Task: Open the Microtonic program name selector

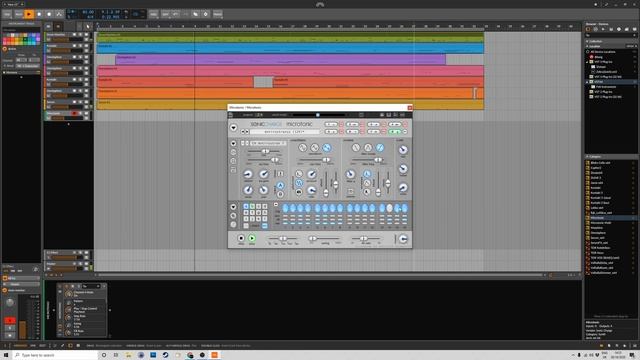Action: click(285, 132)
